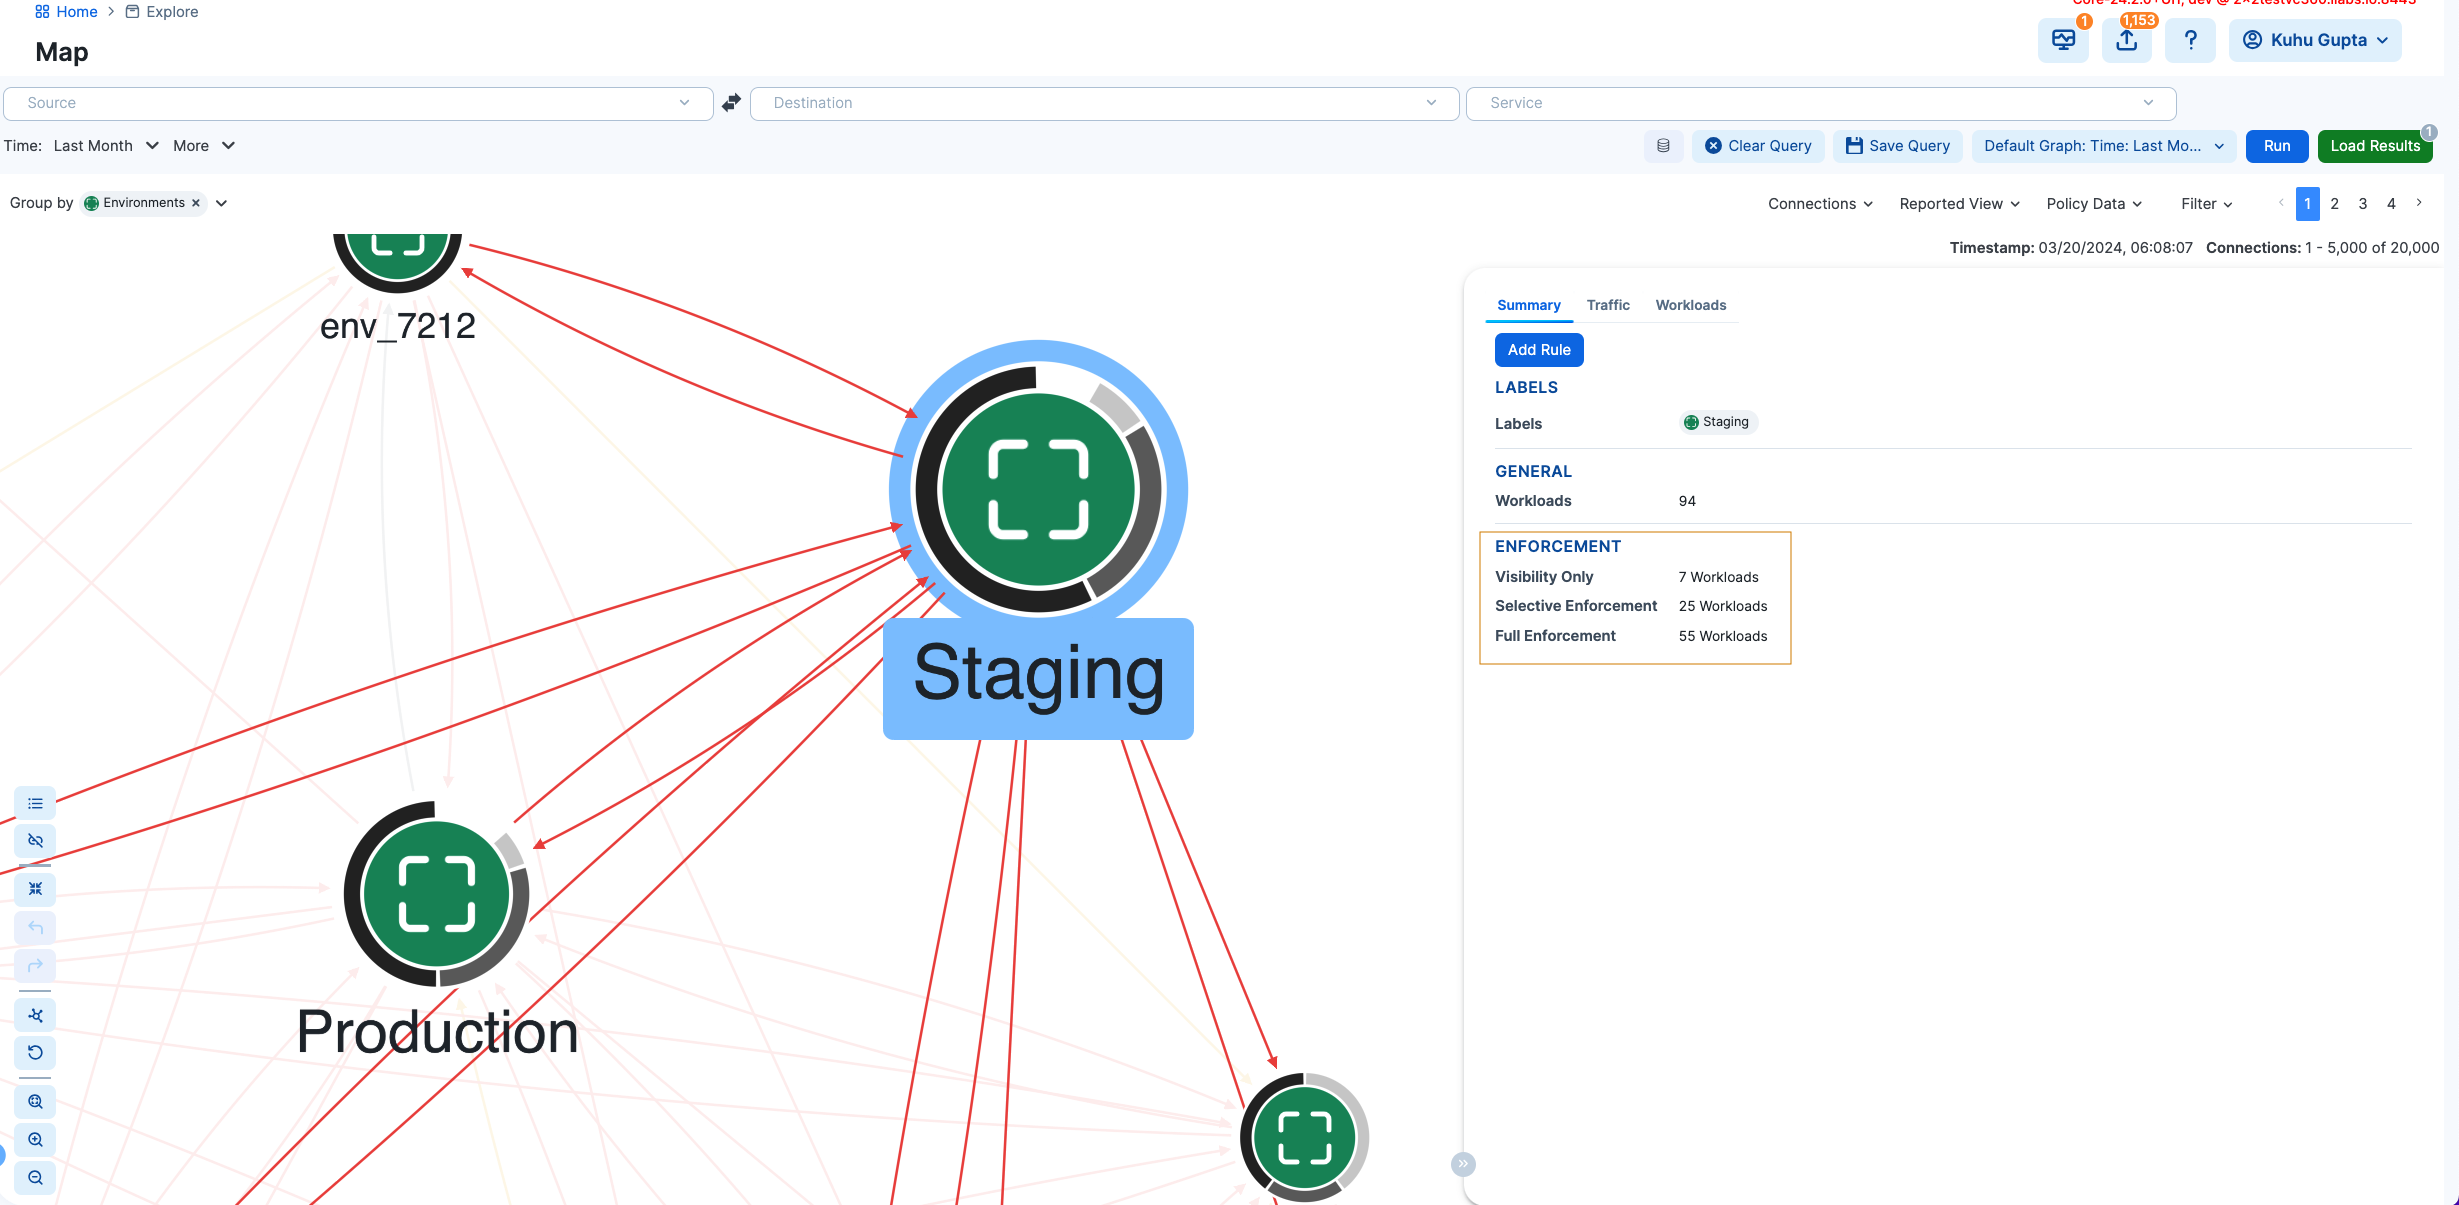The height and width of the screenshot is (1205, 2459).
Task: Toggle hiding connection links
Action: pos(35,841)
